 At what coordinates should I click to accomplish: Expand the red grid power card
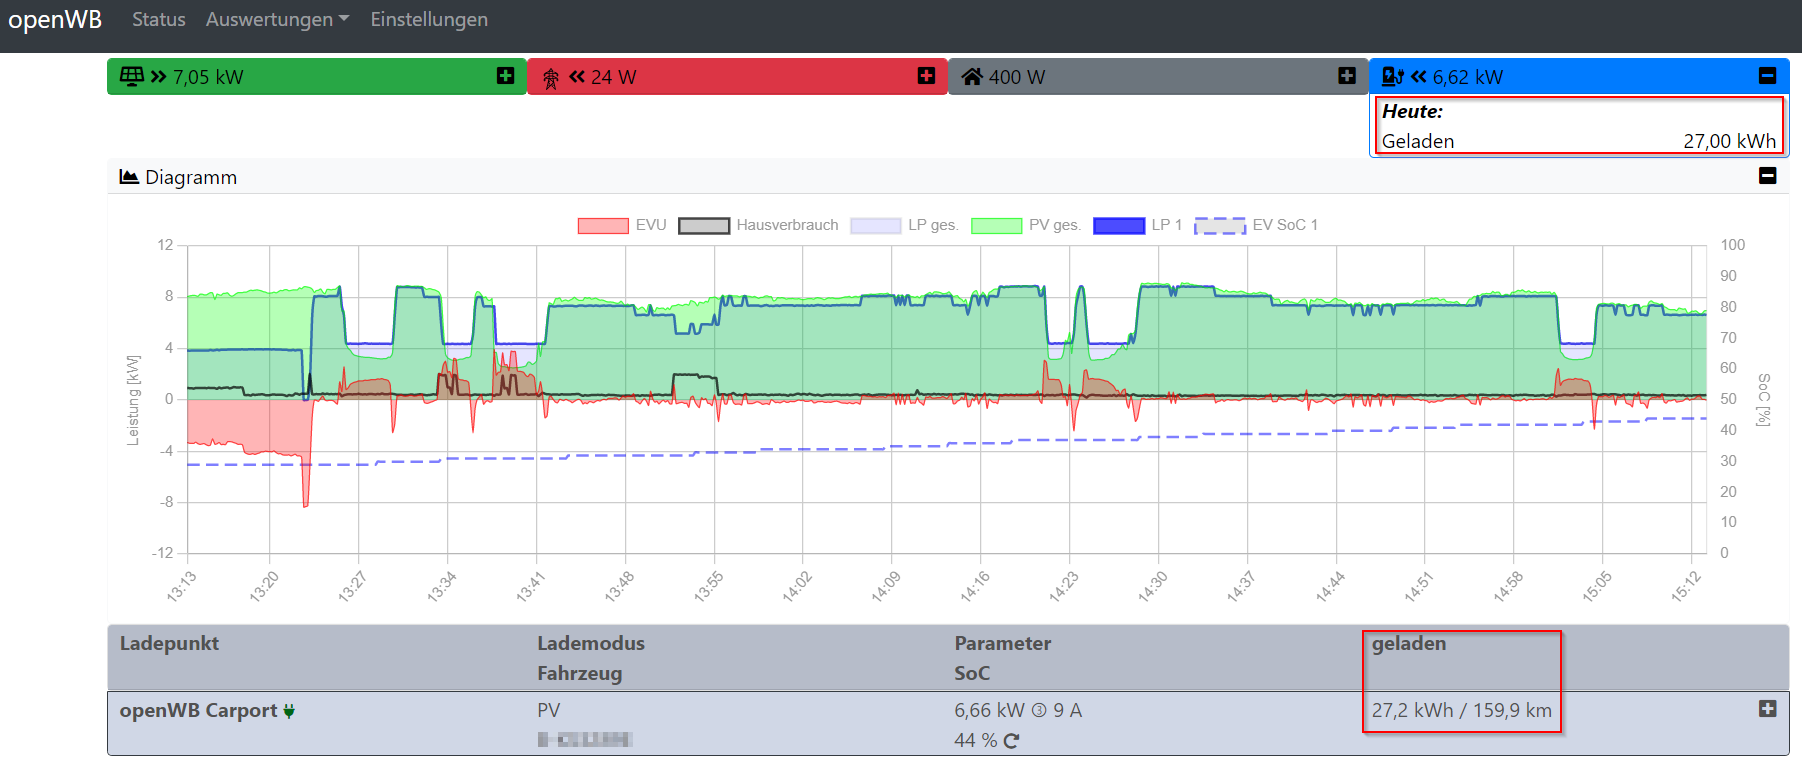(x=926, y=76)
